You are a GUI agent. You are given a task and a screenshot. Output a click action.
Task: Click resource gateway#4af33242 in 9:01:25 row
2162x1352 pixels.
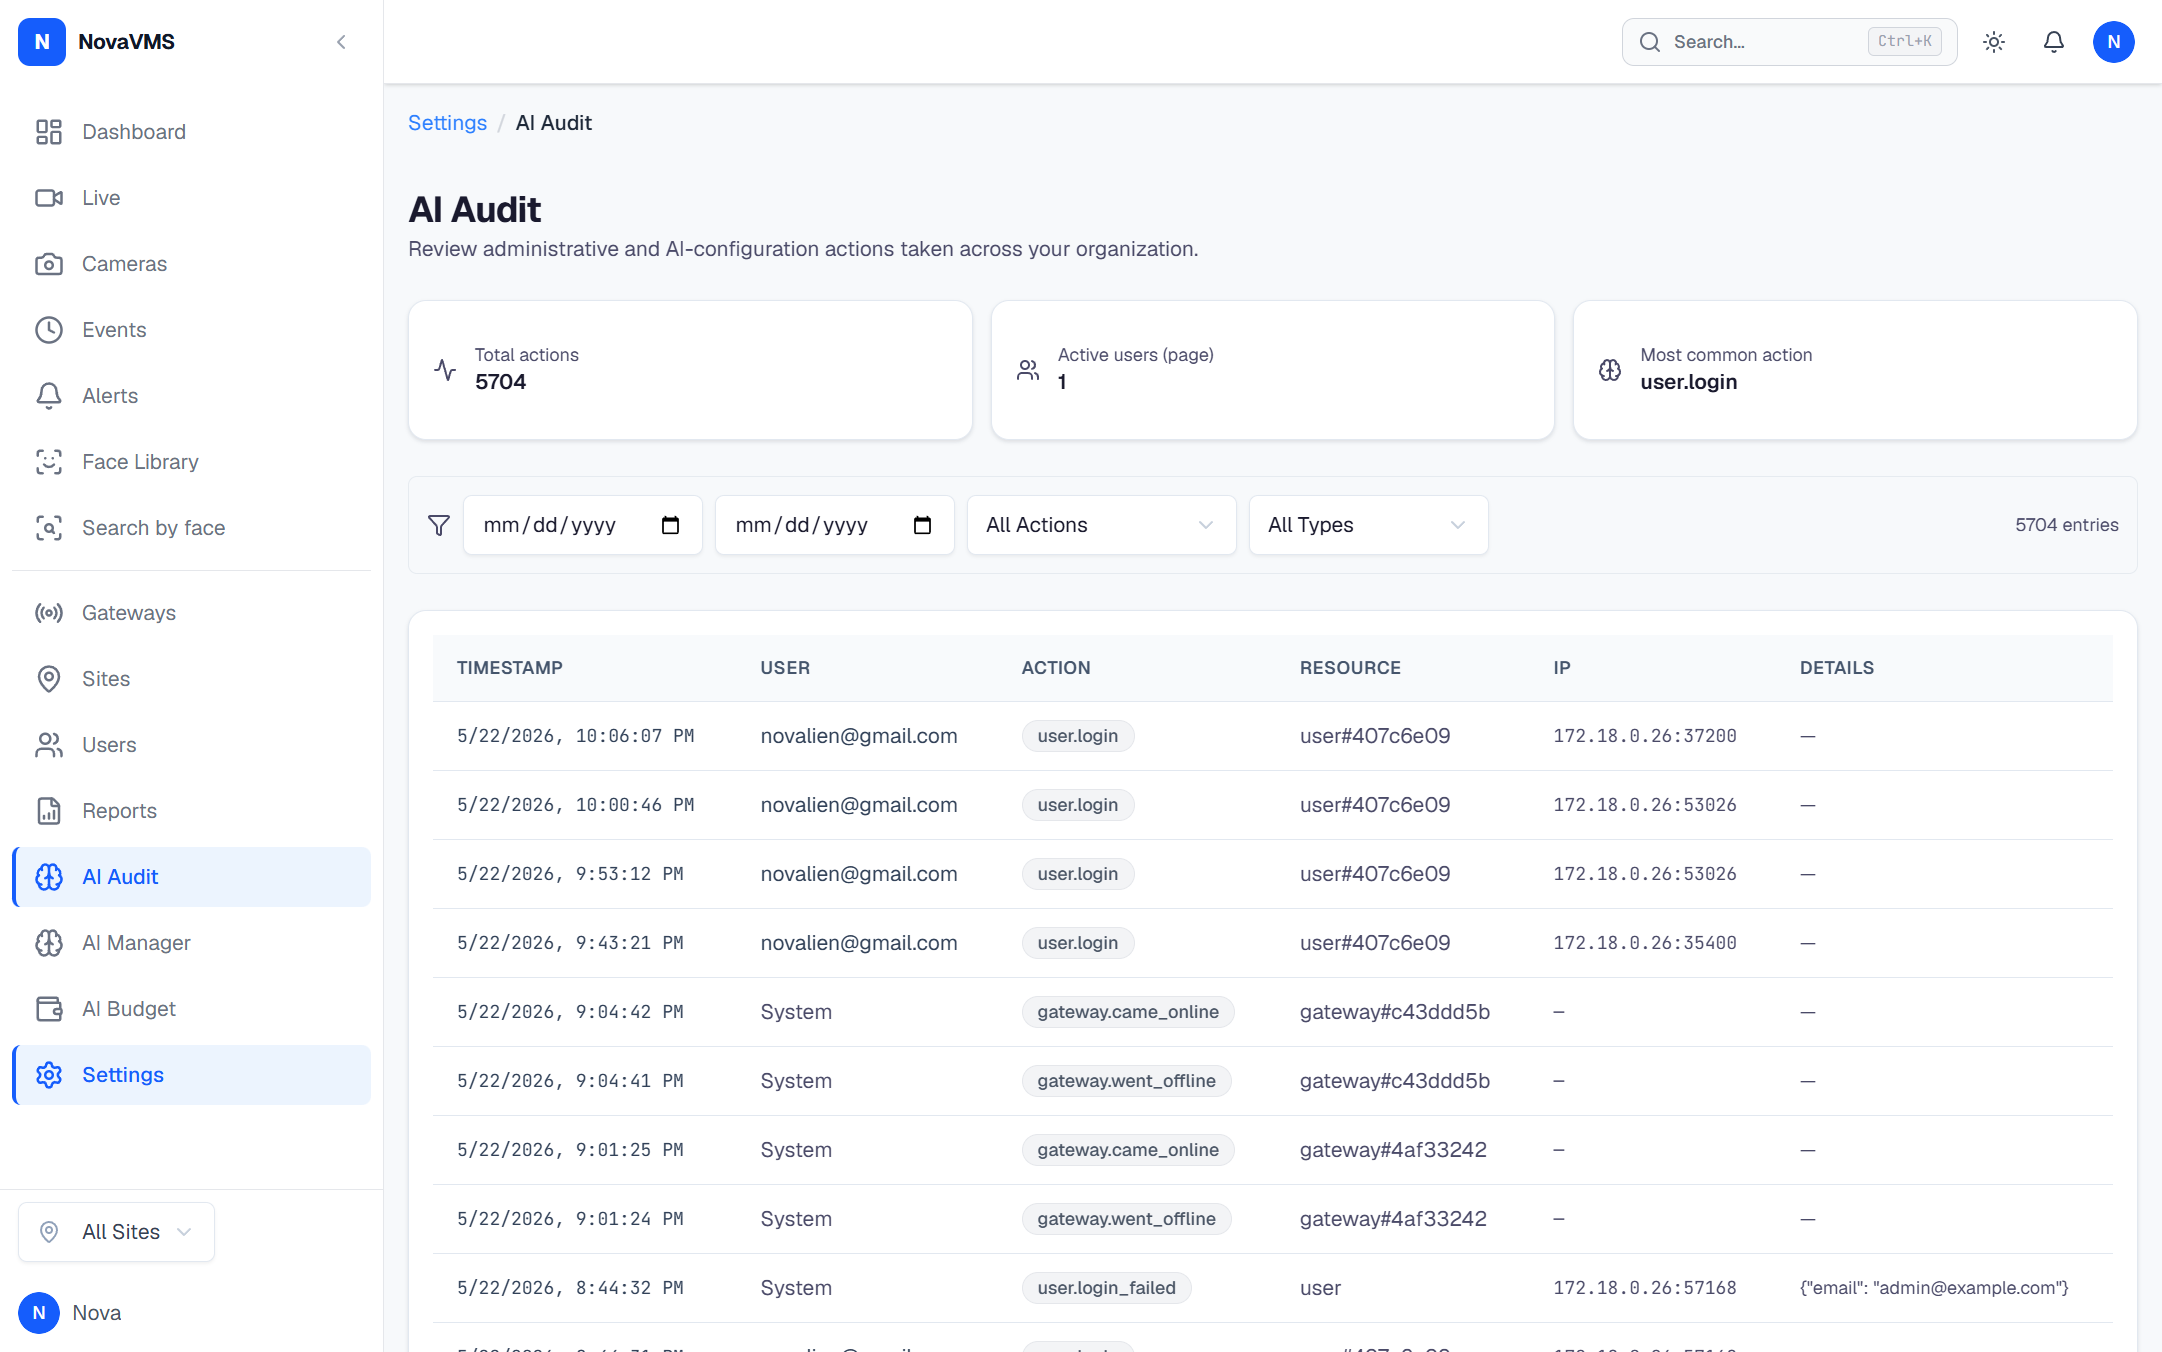[x=1393, y=1150]
